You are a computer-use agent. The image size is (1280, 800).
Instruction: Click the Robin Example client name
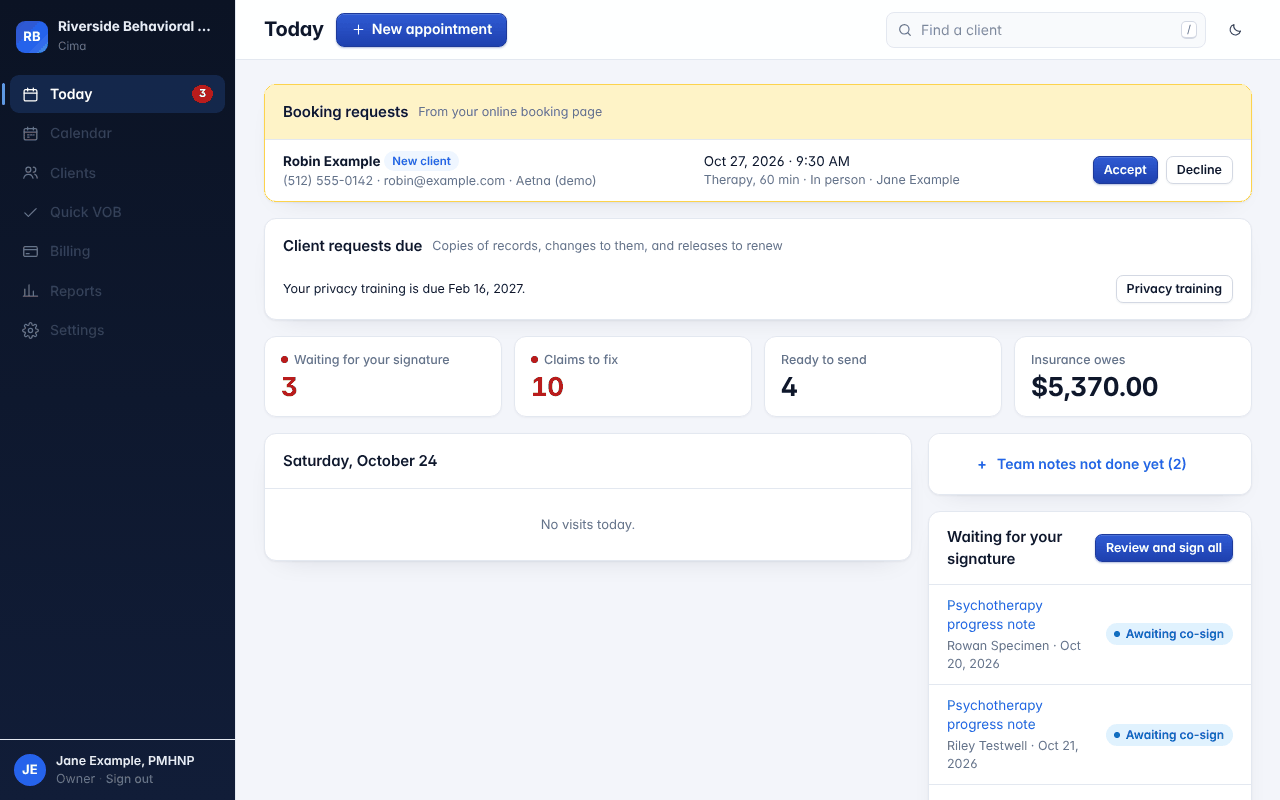[331, 161]
